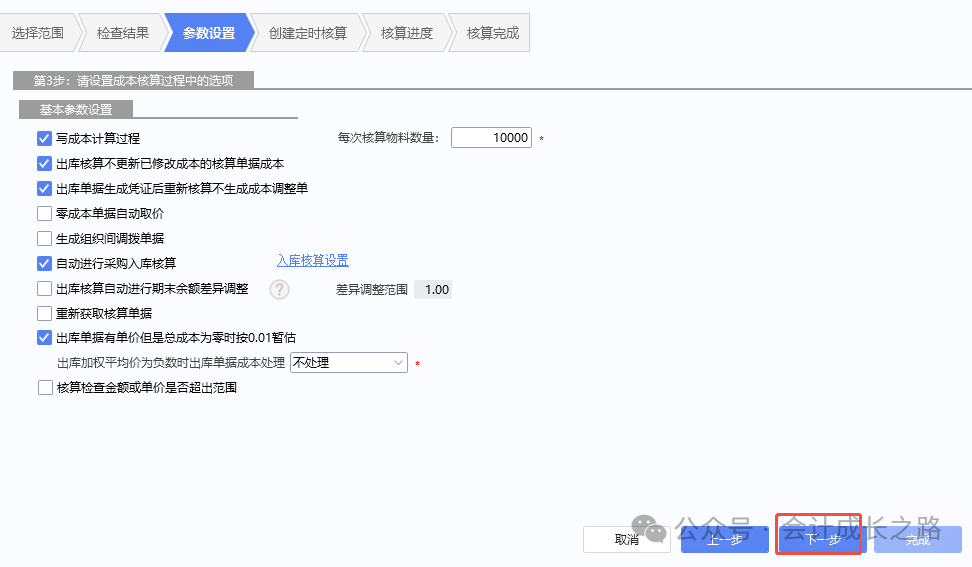Check 出库核算自动进行期末余额差异调整
This screenshot has width=972, height=567.
tap(44, 289)
